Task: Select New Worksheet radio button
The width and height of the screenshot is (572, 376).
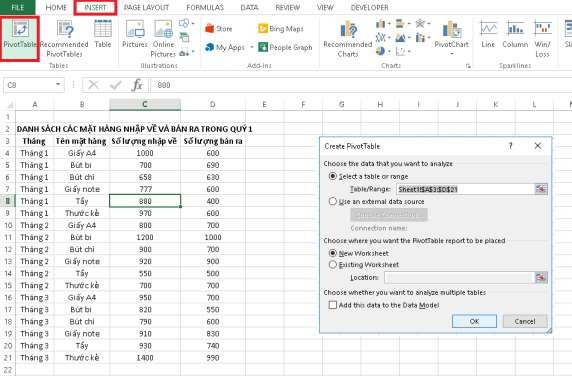Action: point(332,253)
